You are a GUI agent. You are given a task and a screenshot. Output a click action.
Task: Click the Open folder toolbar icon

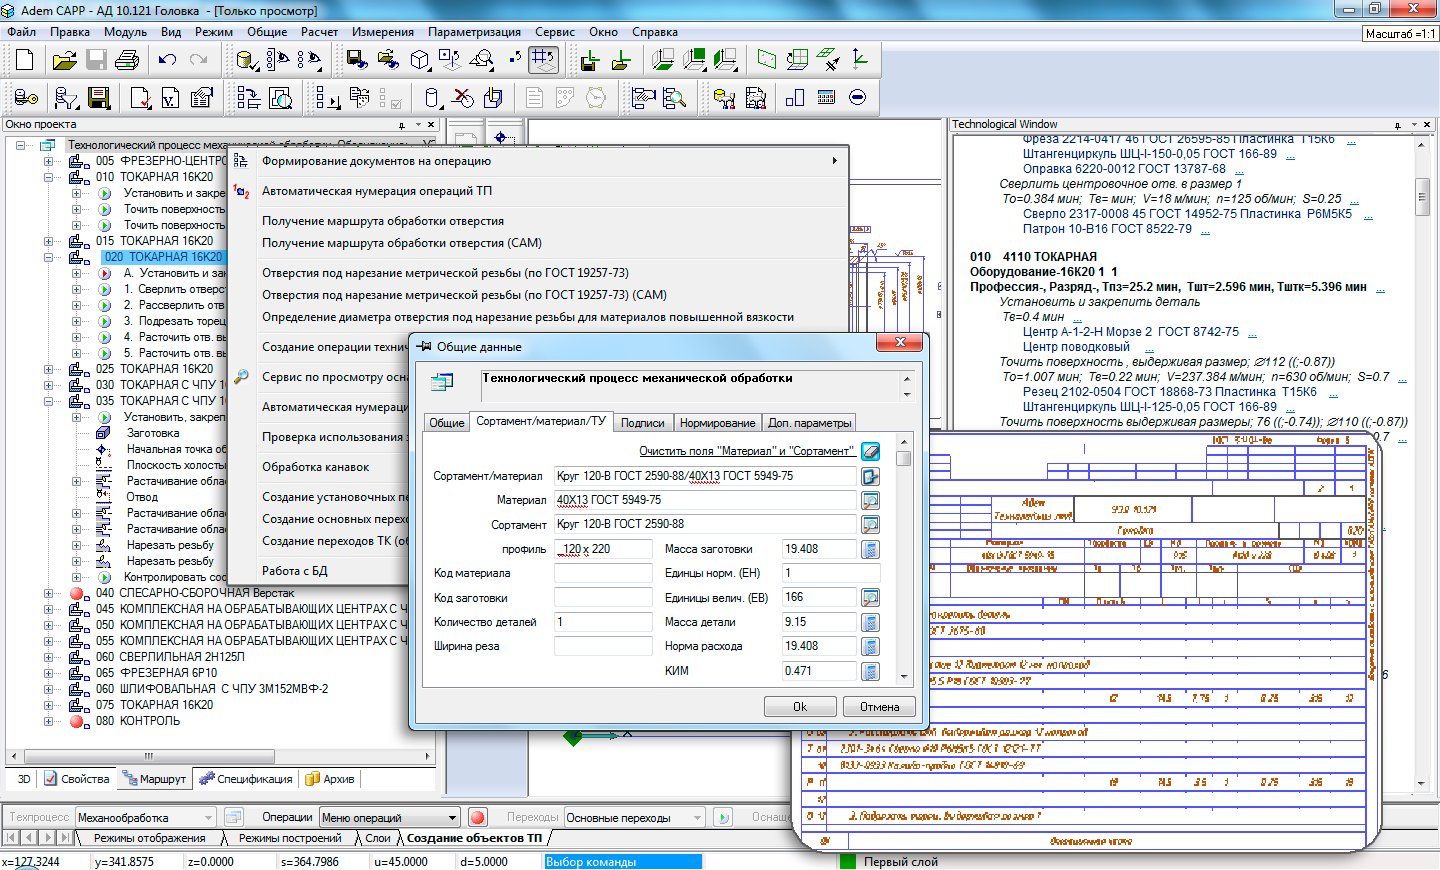tap(64, 60)
